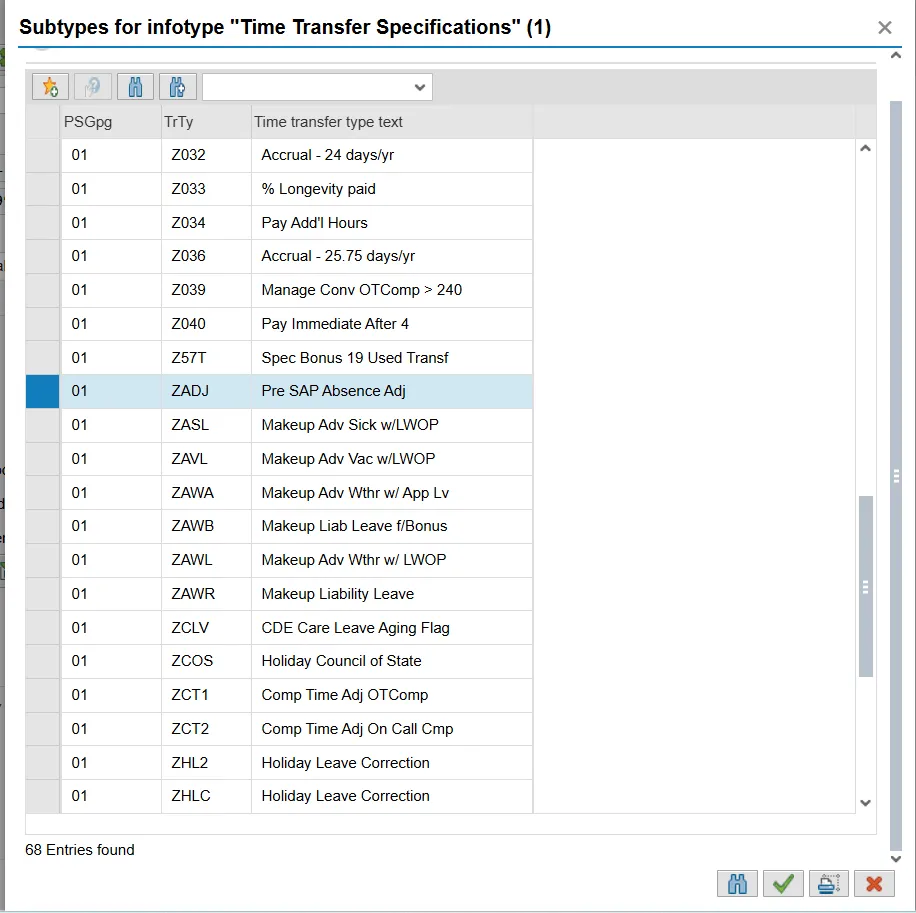Click the add to favorites star icon

(x=50, y=87)
